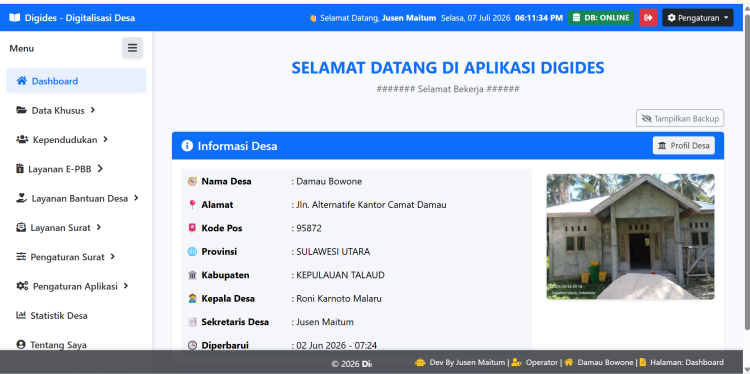The width and height of the screenshot is (750, 374).
Task: Click the Dashboard home icon
Action: tap(22, 81)
